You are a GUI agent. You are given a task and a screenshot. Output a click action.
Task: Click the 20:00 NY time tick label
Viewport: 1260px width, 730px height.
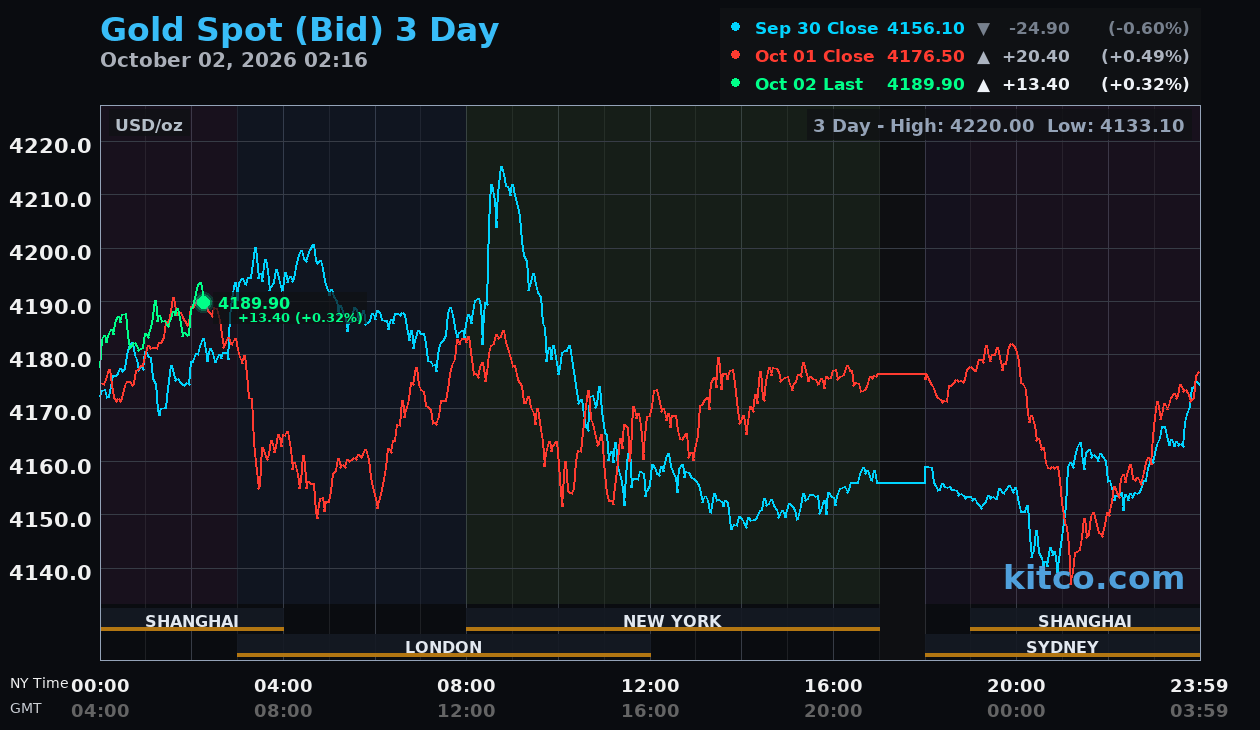(x=1016, y=685)
